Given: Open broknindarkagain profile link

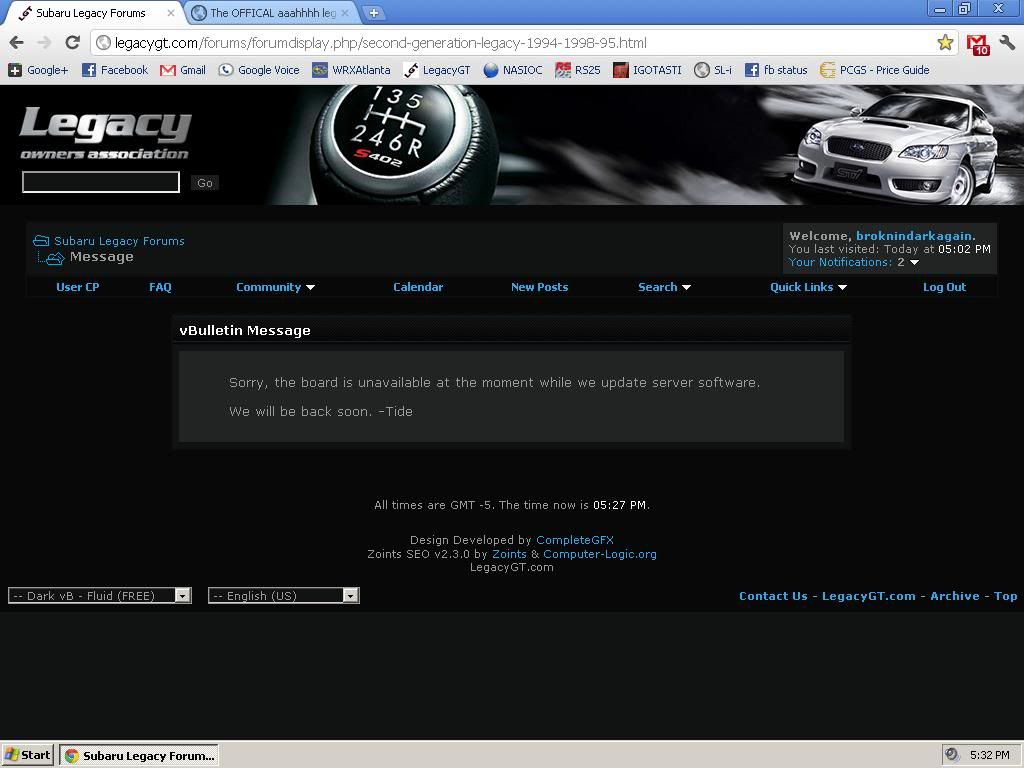Looking at the screenshot, I should pyautogui.click(x=914, y=236).
